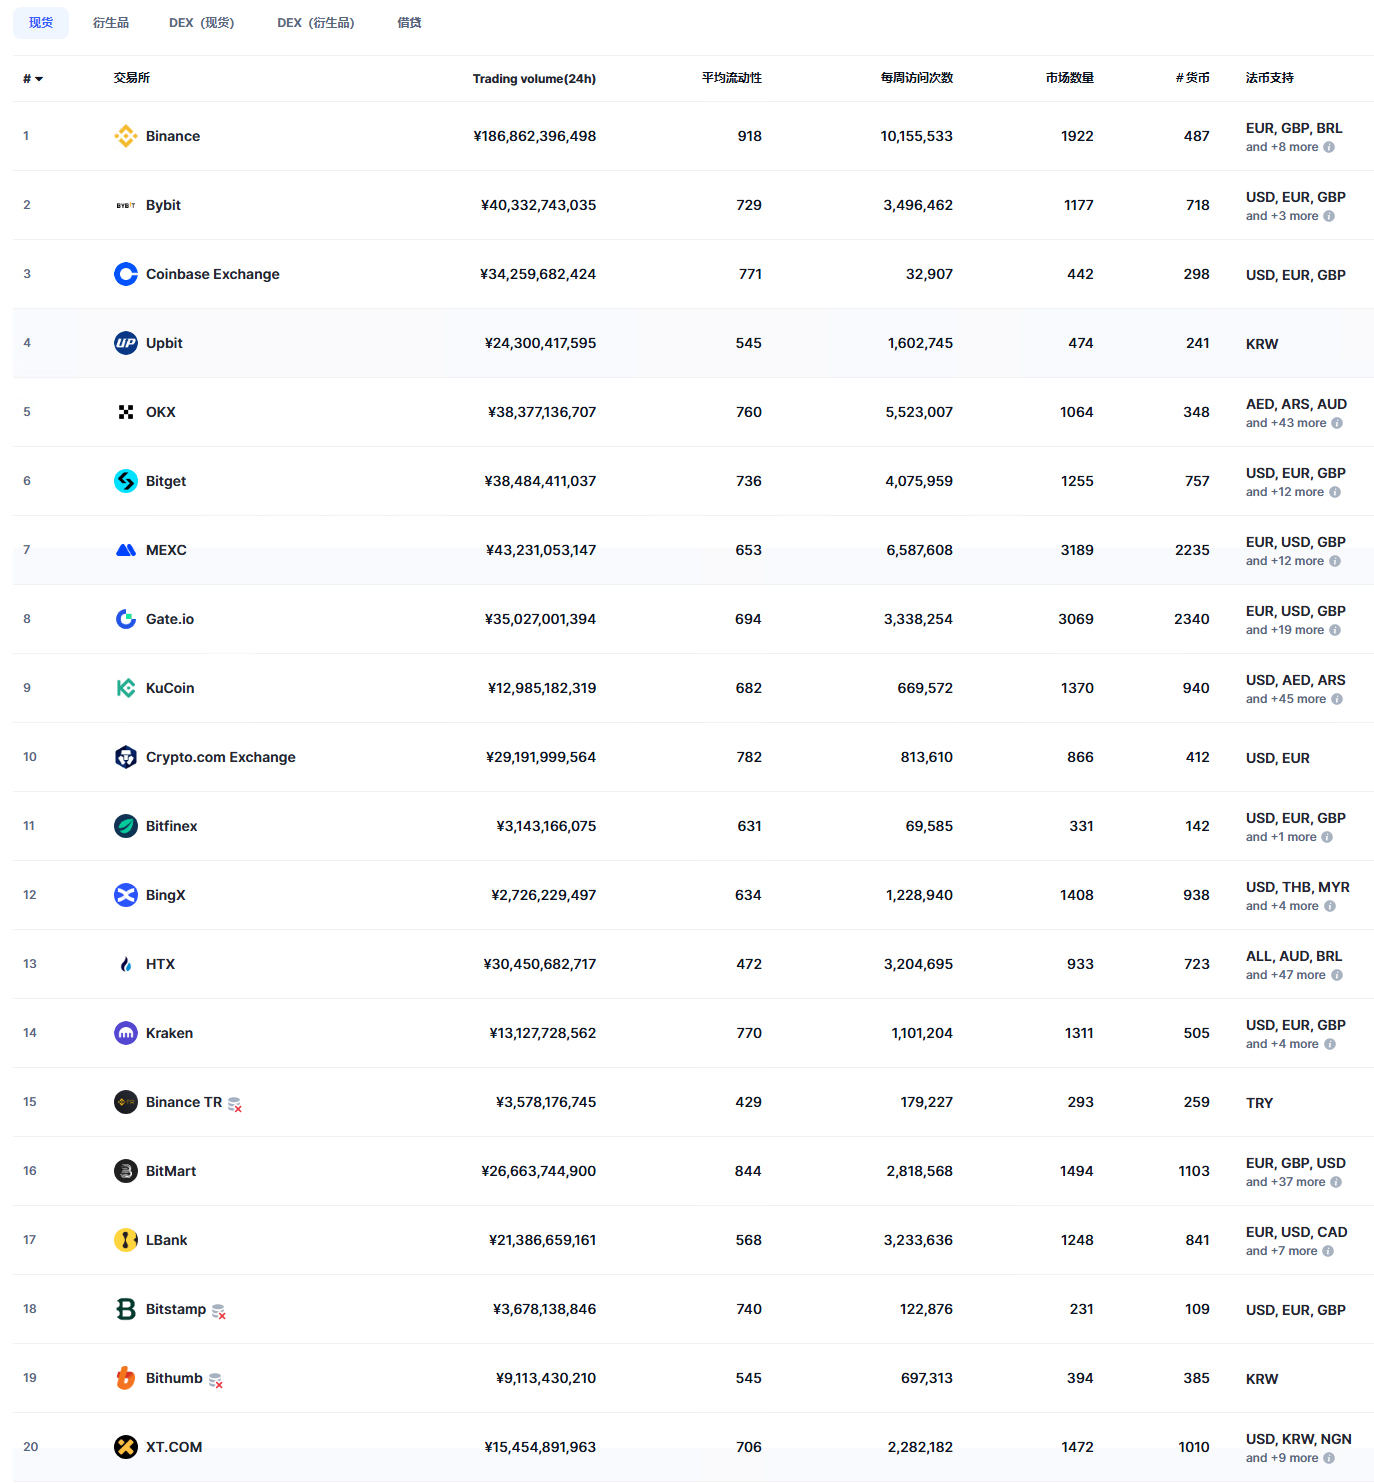The height and width of the screenshot is (1483, 1374).
Task: Sort by rank using the # dropdown arrow
Action: click(x=39, y=79)
